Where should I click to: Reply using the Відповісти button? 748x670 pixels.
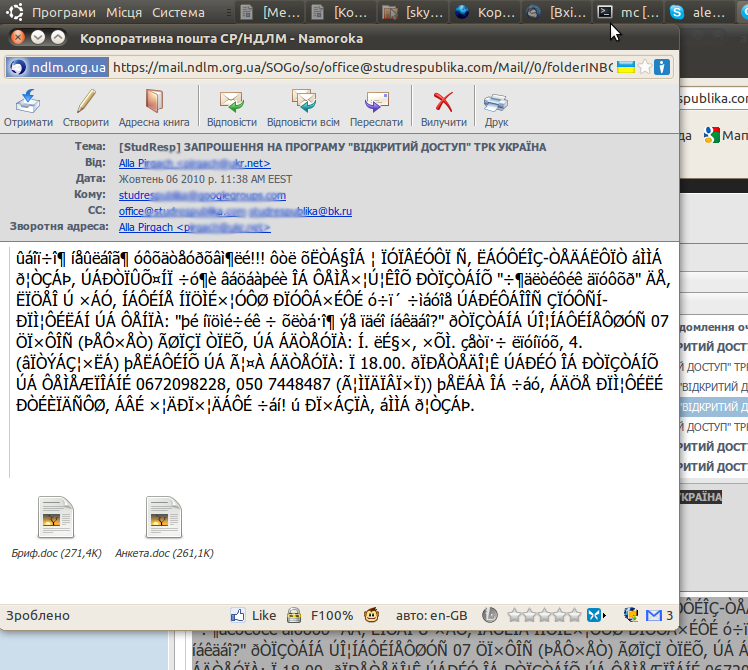click(231, 107)
